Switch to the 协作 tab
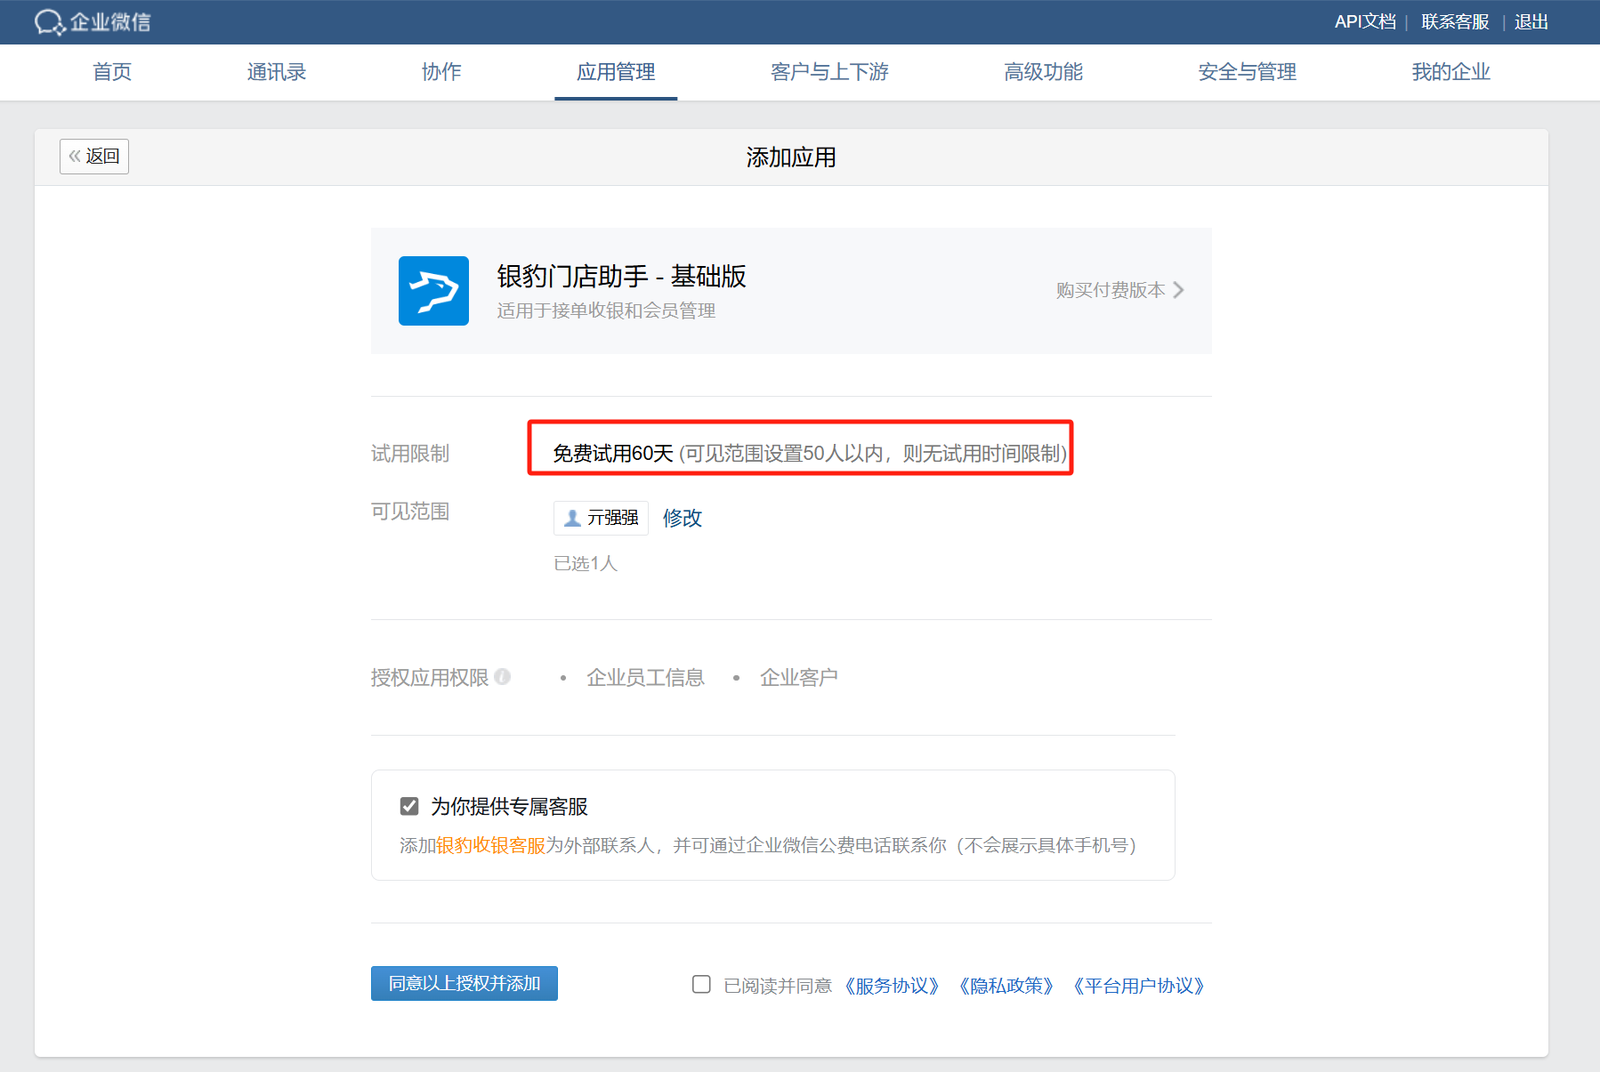Image resolution: width=1600 pixels, height=1072 pixels. coord(441,72)
